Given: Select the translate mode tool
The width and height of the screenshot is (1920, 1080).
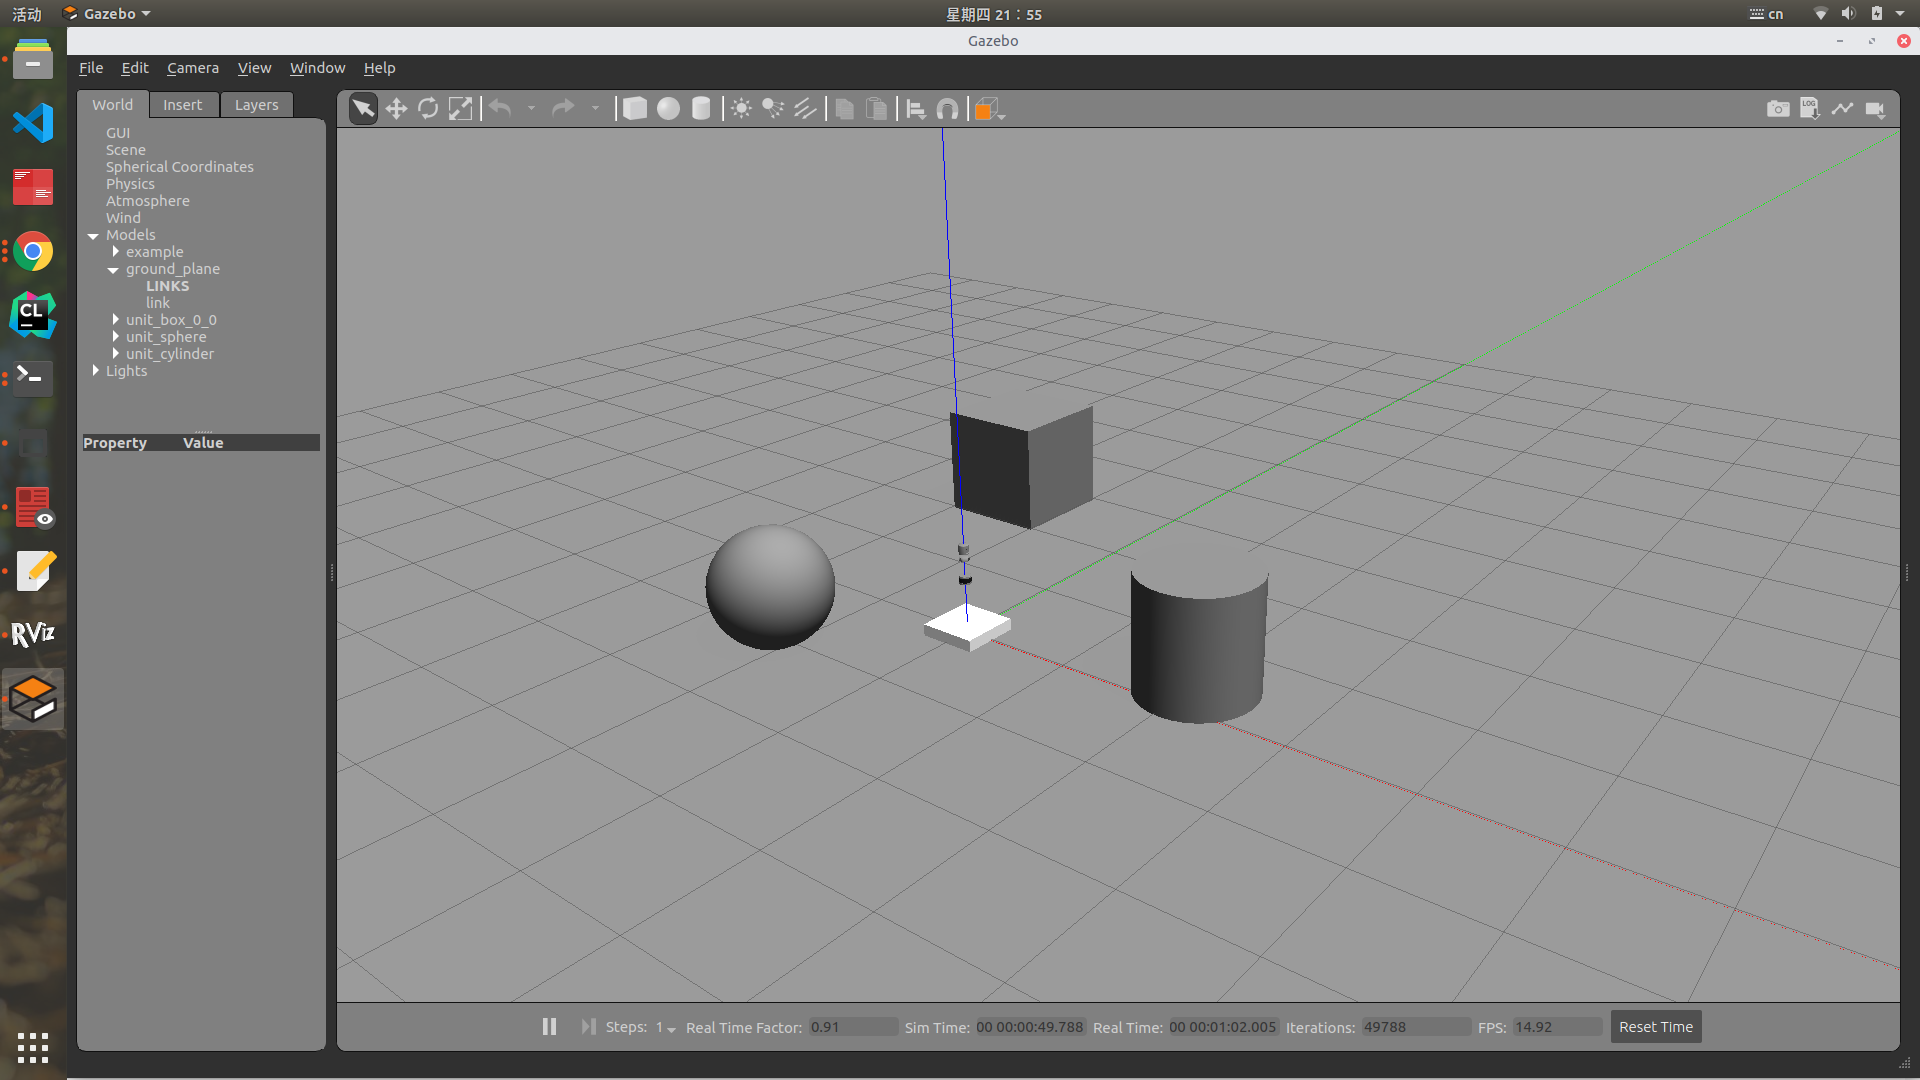Looking at the screenshot, I should (x=396, y=109).
